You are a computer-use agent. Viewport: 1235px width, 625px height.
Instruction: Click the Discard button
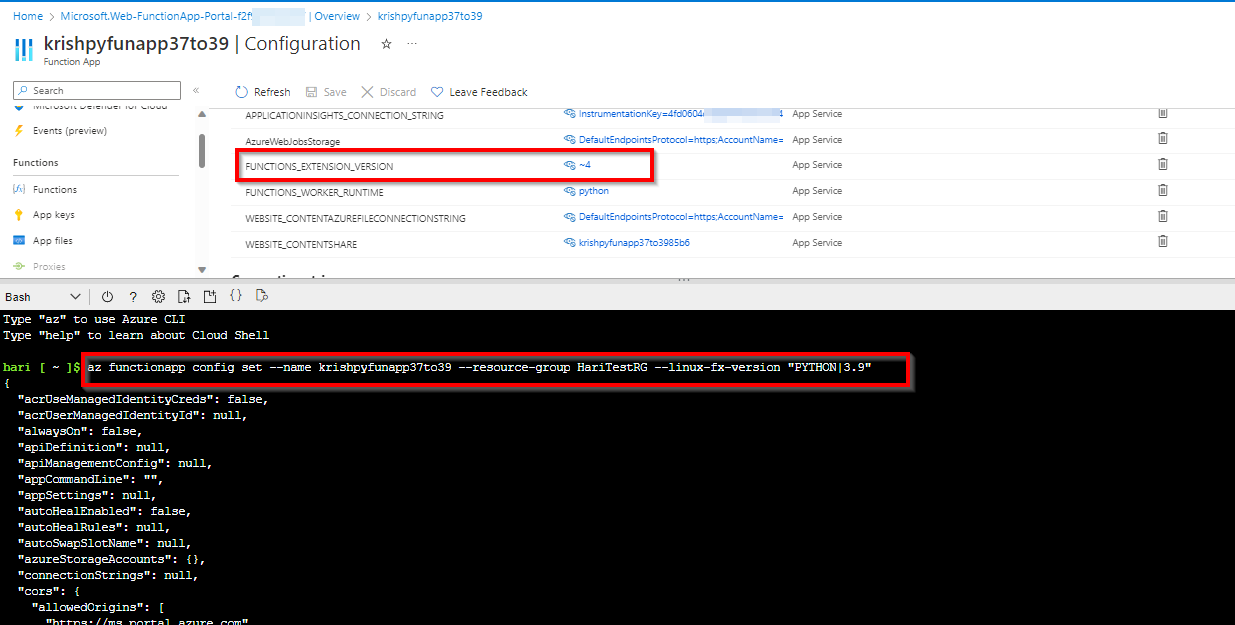click(388, 92)
